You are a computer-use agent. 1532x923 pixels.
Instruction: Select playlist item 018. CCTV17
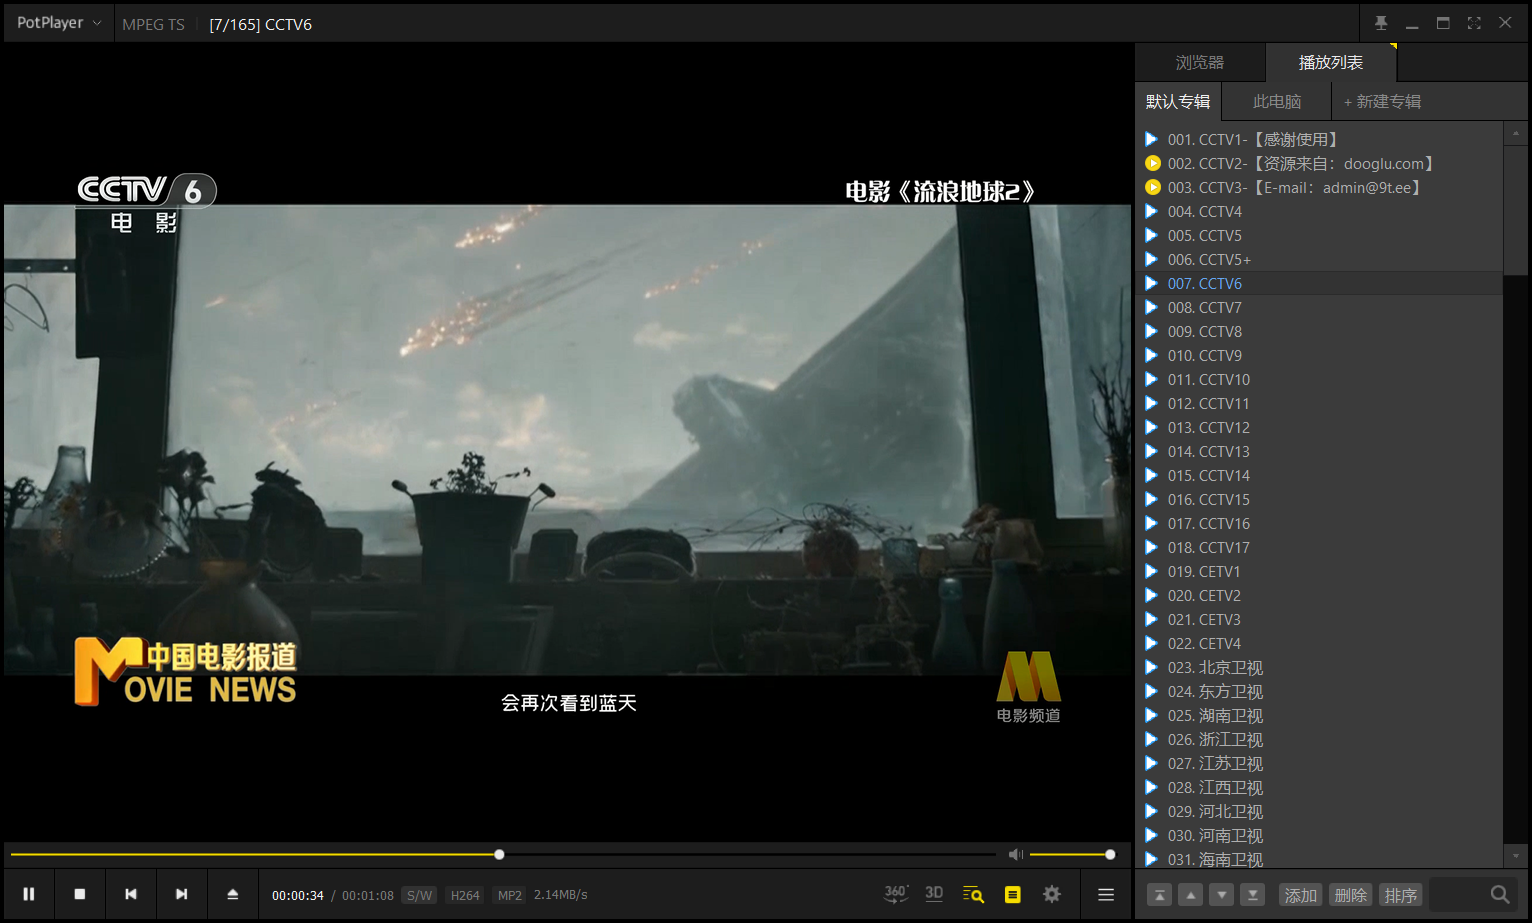click(x=1320, y=547)
